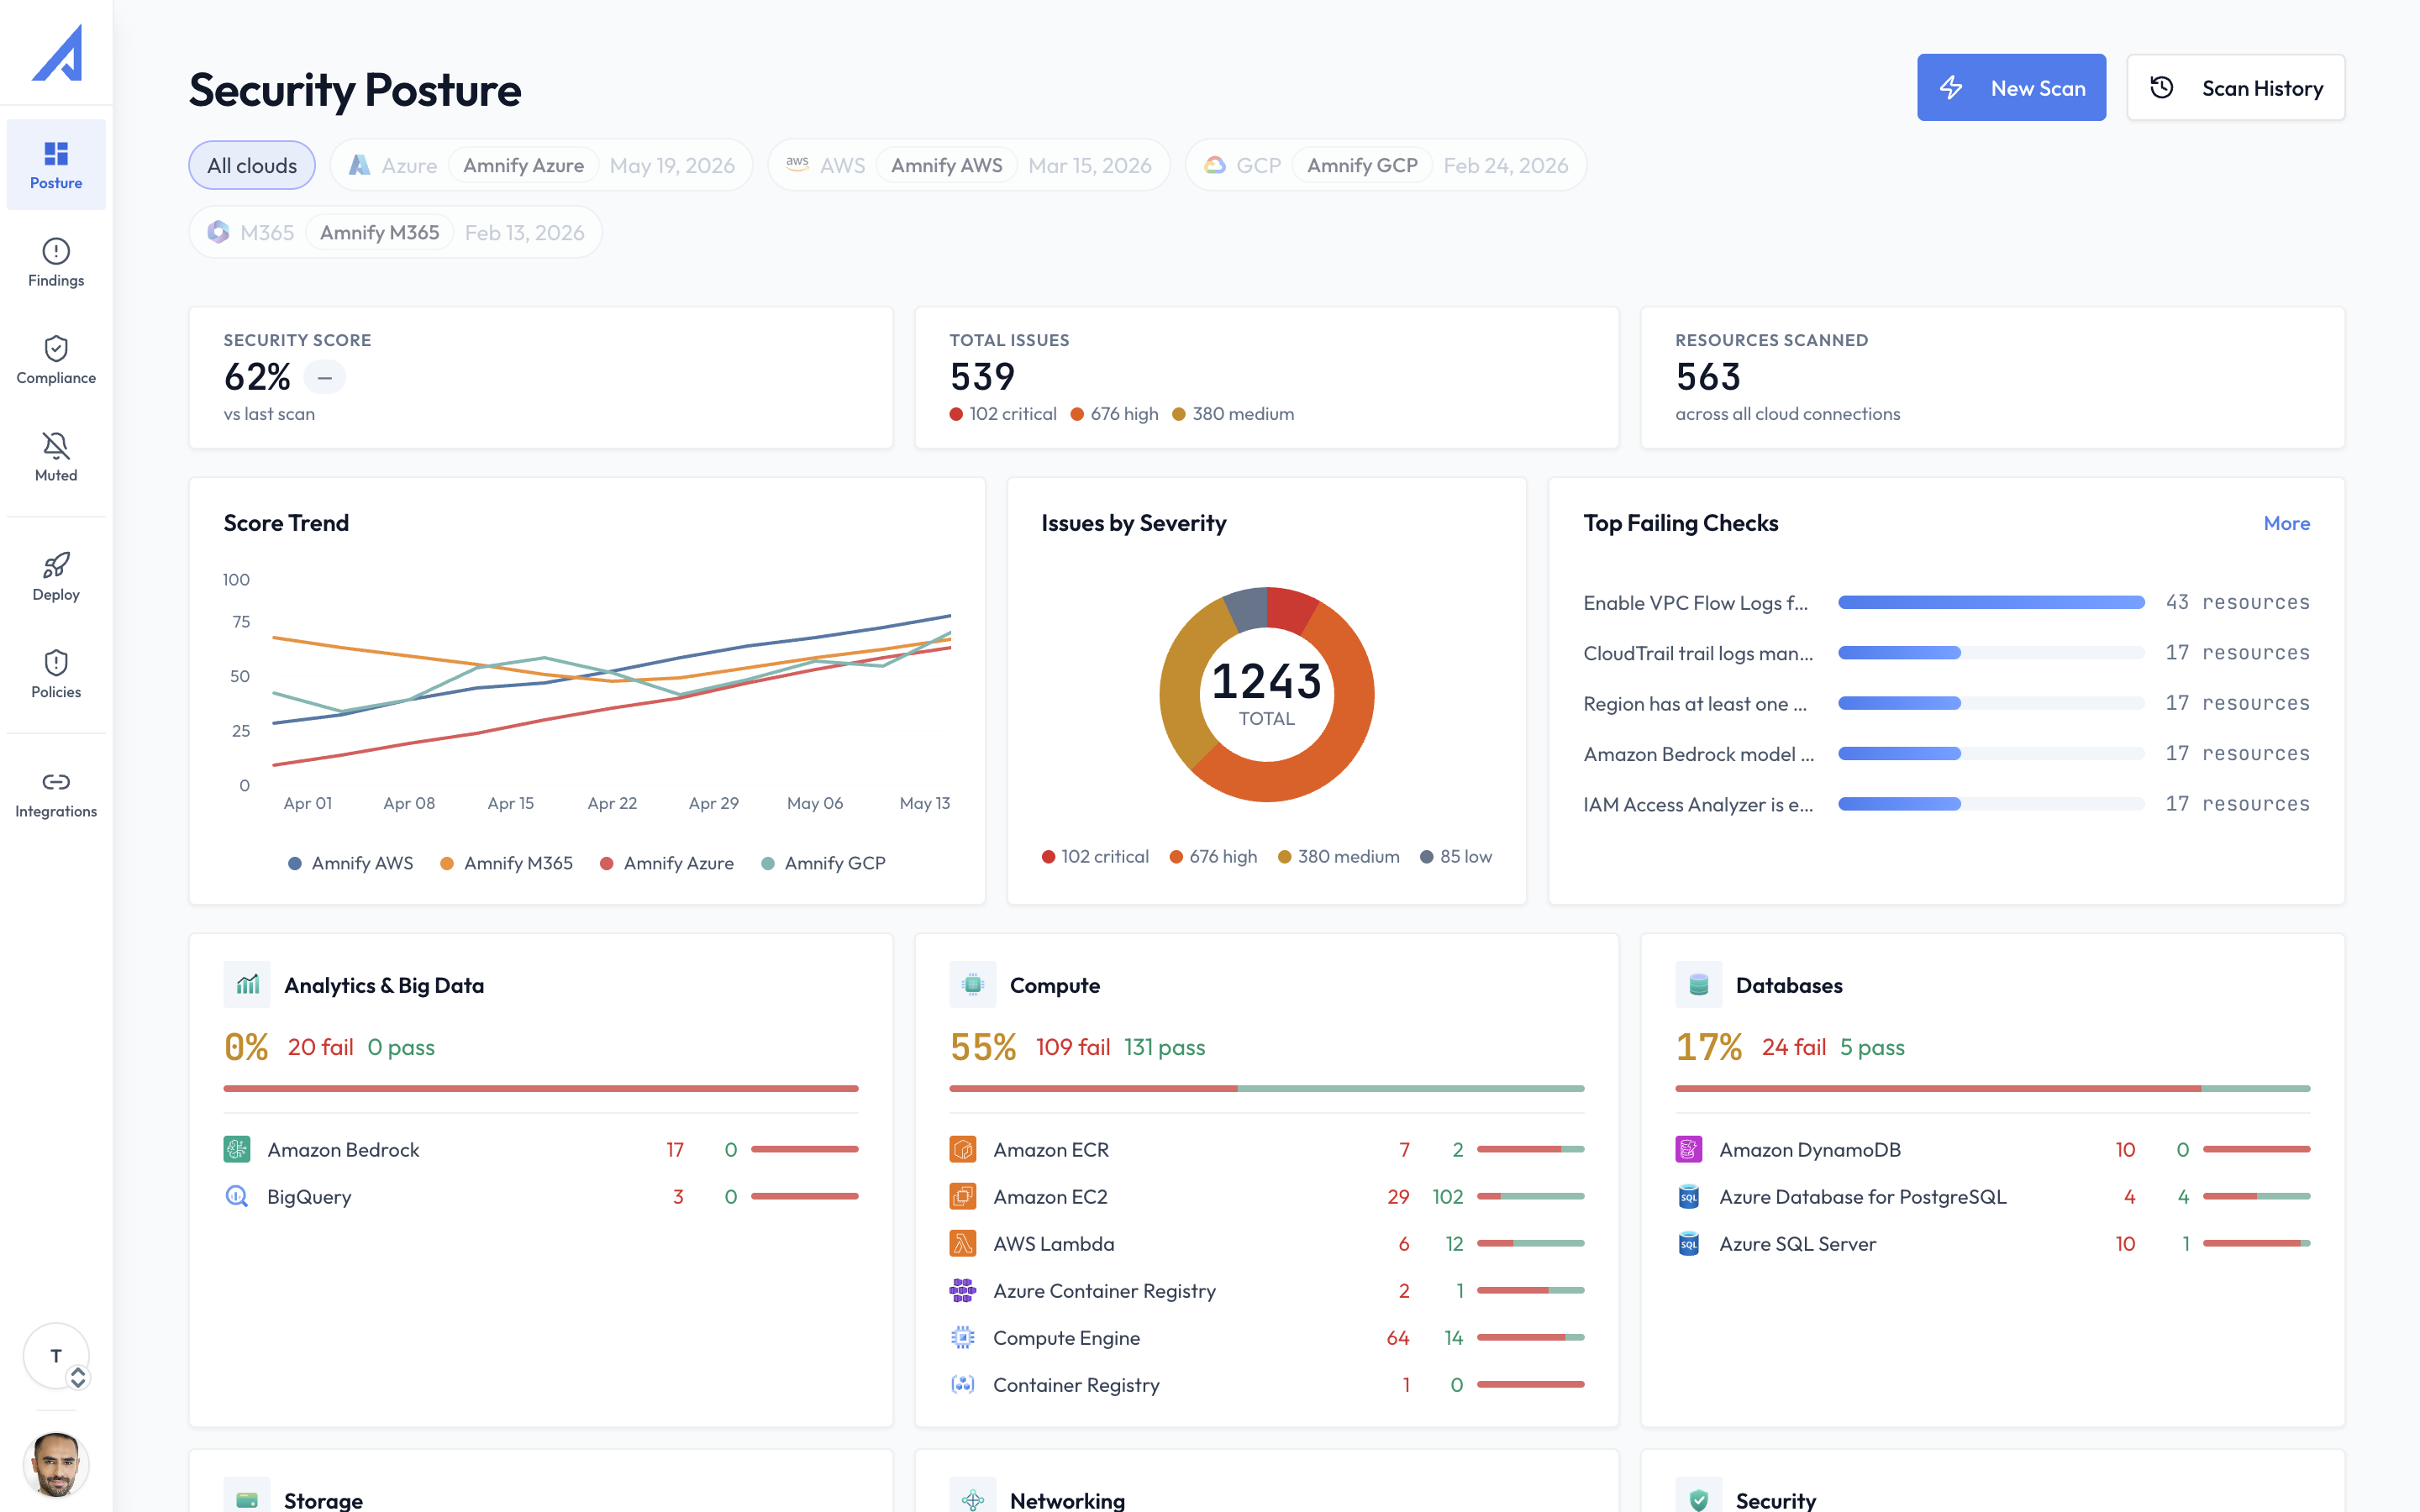Select the Azure SQL Server row label

(x=1797, y=1243)
